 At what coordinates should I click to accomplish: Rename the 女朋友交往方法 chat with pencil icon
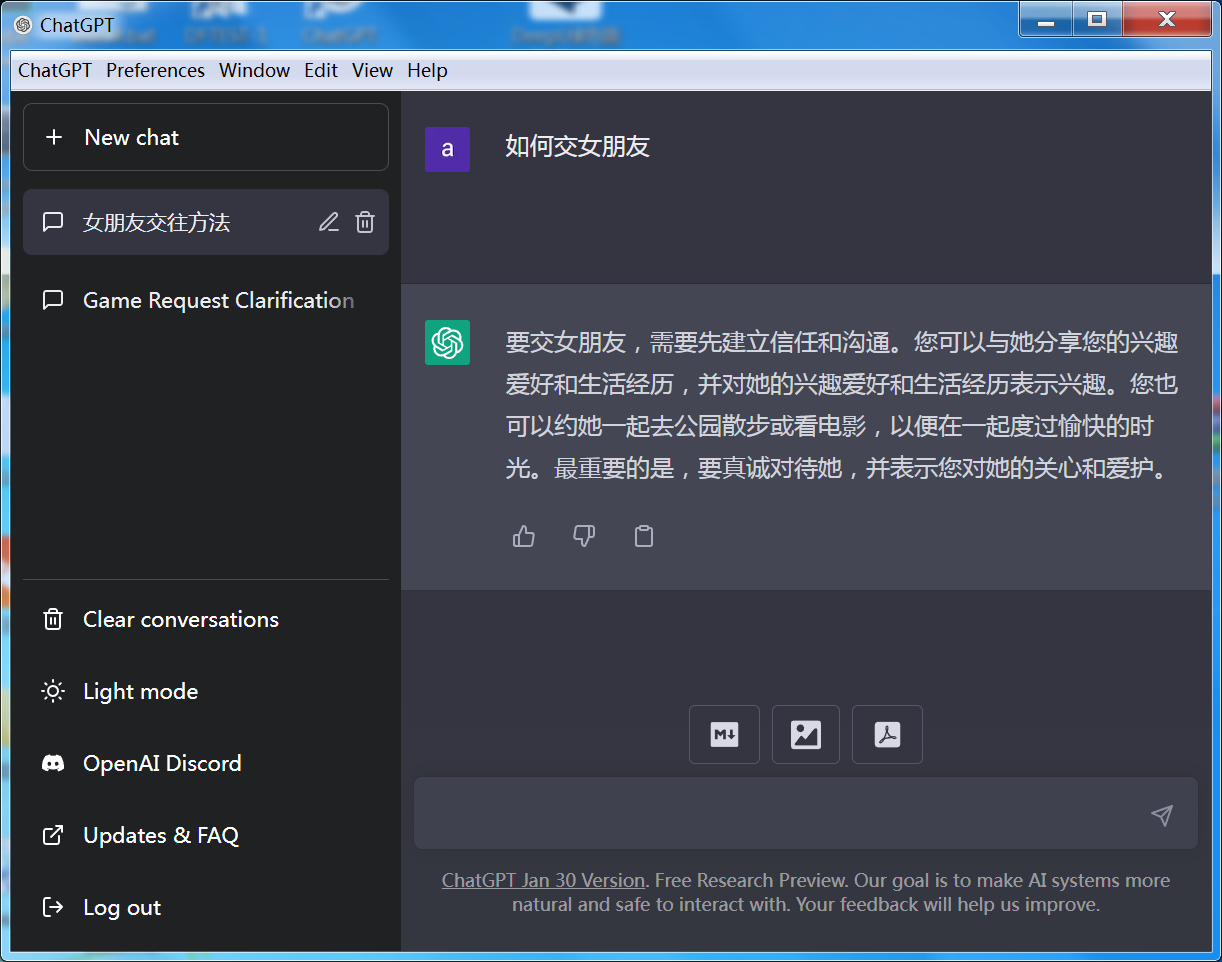pos(329,222)
